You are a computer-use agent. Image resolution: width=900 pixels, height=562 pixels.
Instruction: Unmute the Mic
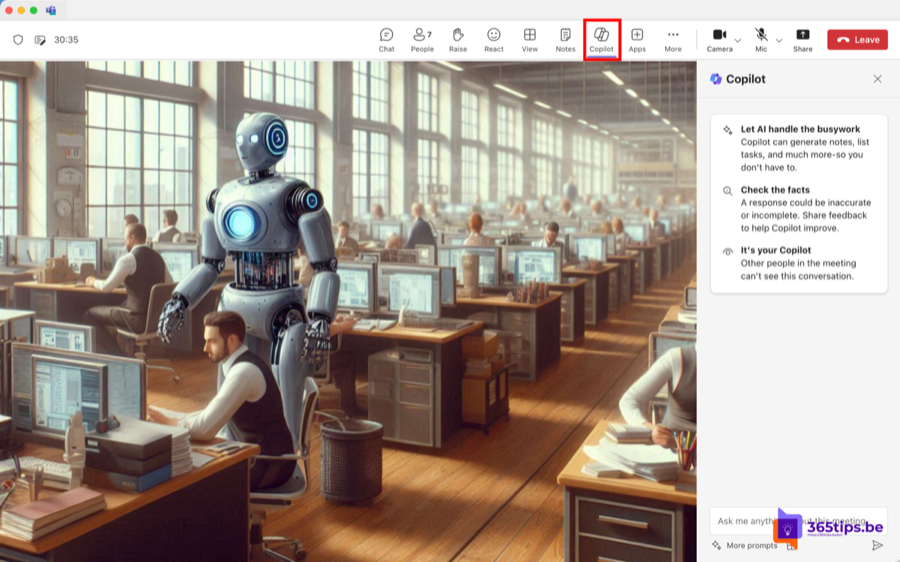tap(761, 40)
